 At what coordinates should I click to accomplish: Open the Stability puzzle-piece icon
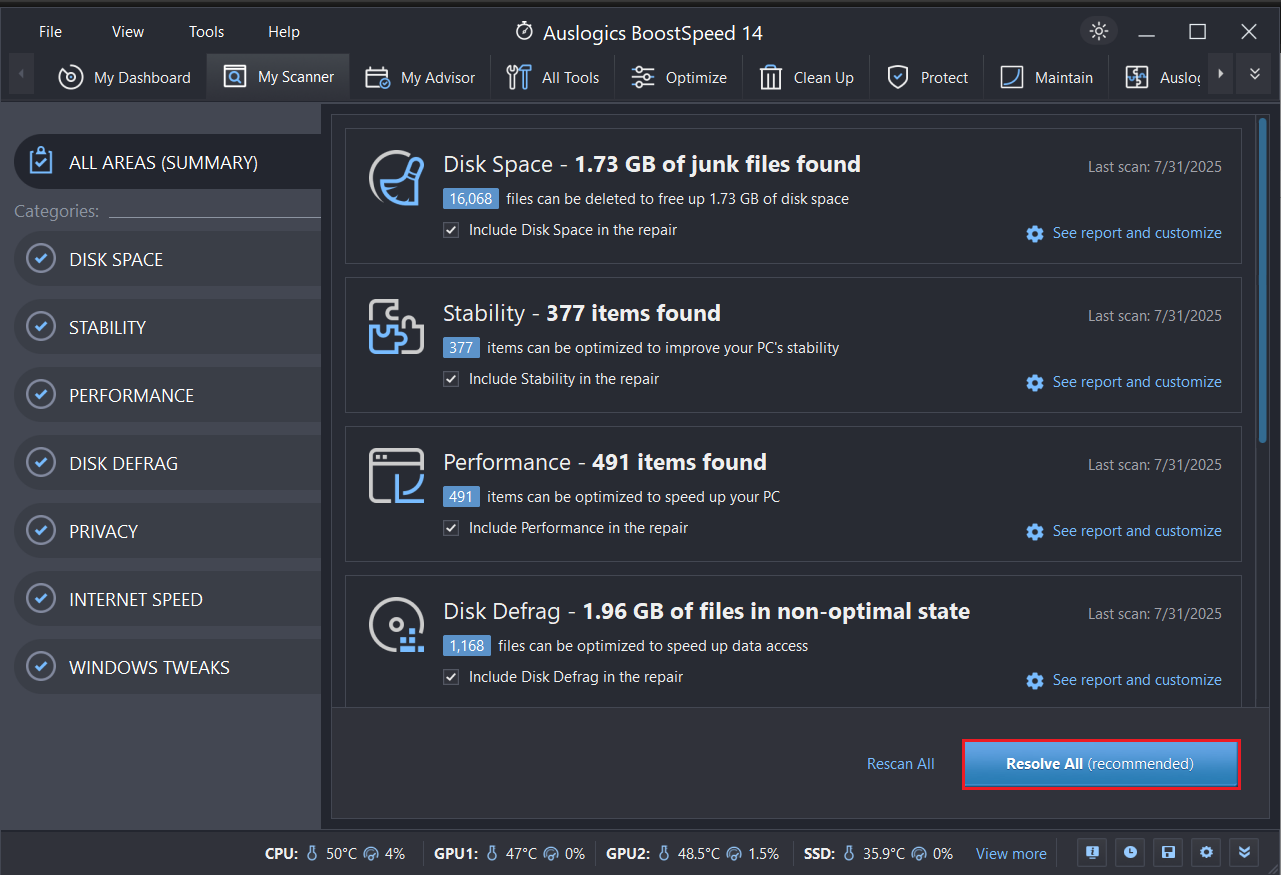pos(396,326)
